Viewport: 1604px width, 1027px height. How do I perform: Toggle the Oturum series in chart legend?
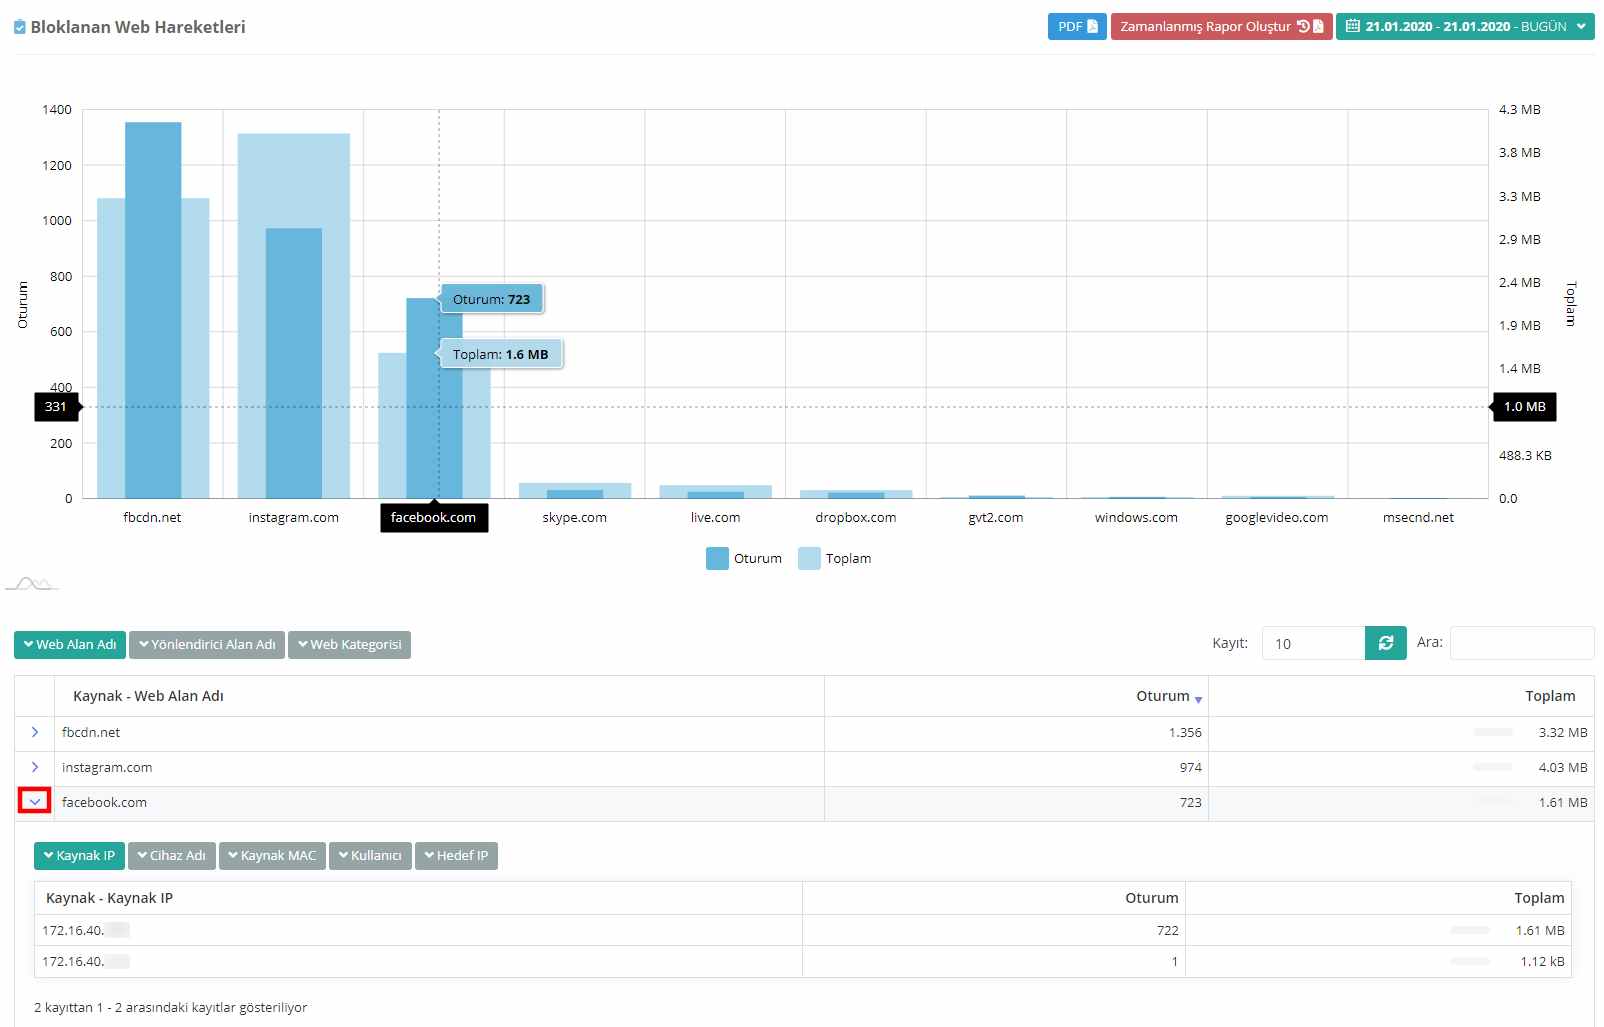pyautogui.click(x=744, y=559)
